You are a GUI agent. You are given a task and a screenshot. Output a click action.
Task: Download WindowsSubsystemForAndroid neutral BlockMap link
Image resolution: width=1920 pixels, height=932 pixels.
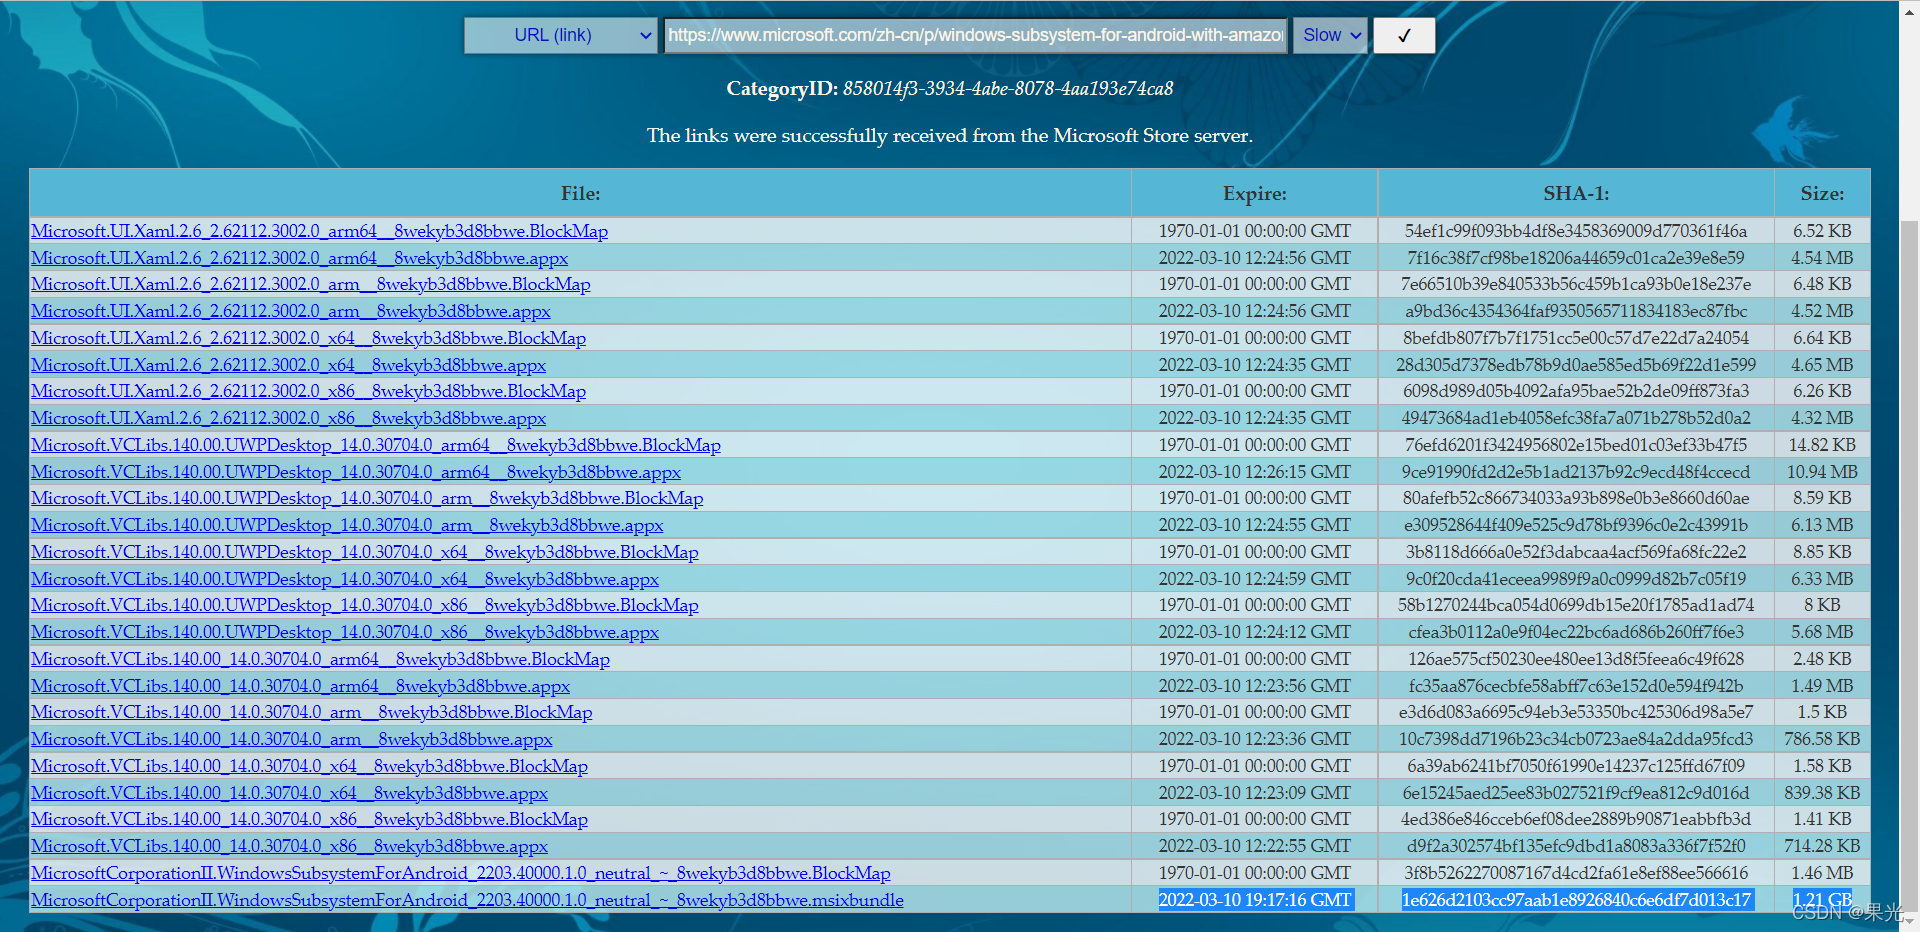[461, 873]
